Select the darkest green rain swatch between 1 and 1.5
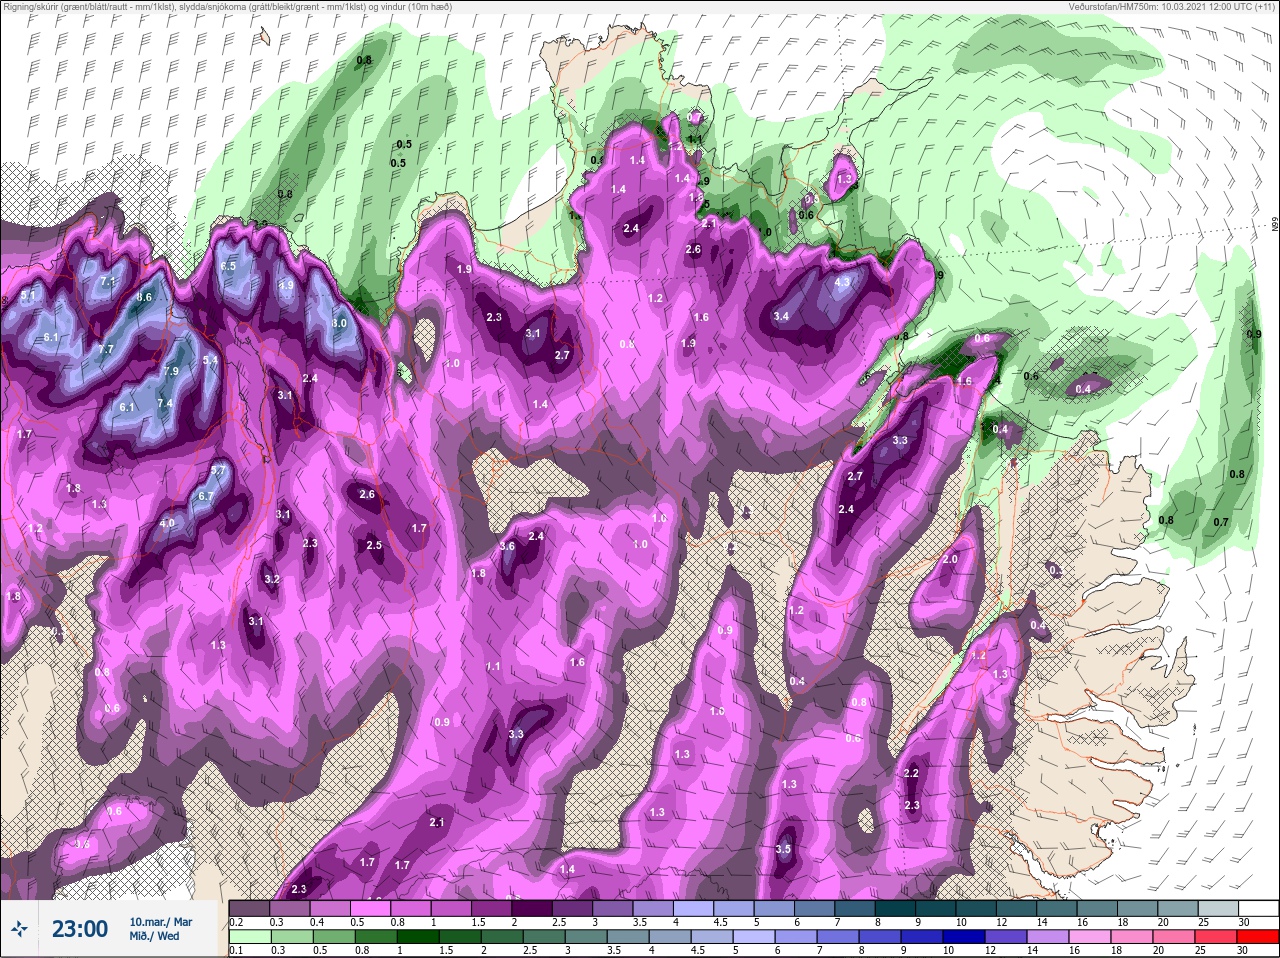The image size is (1280, 958). coord(417,937)
